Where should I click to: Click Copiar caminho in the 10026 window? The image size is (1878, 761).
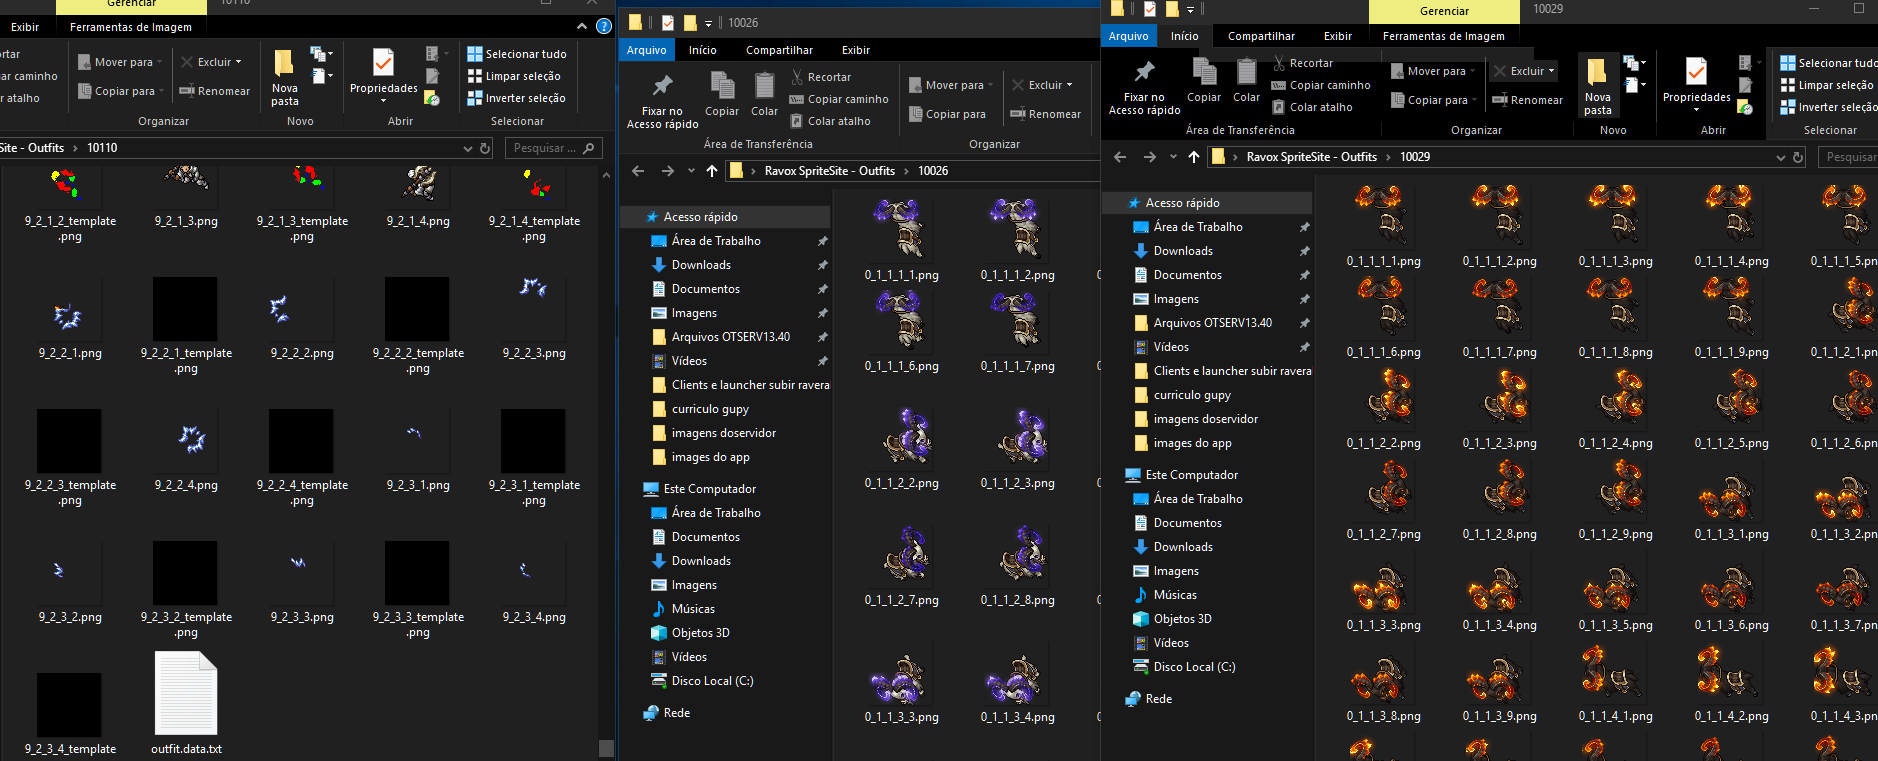click(839, 99)
